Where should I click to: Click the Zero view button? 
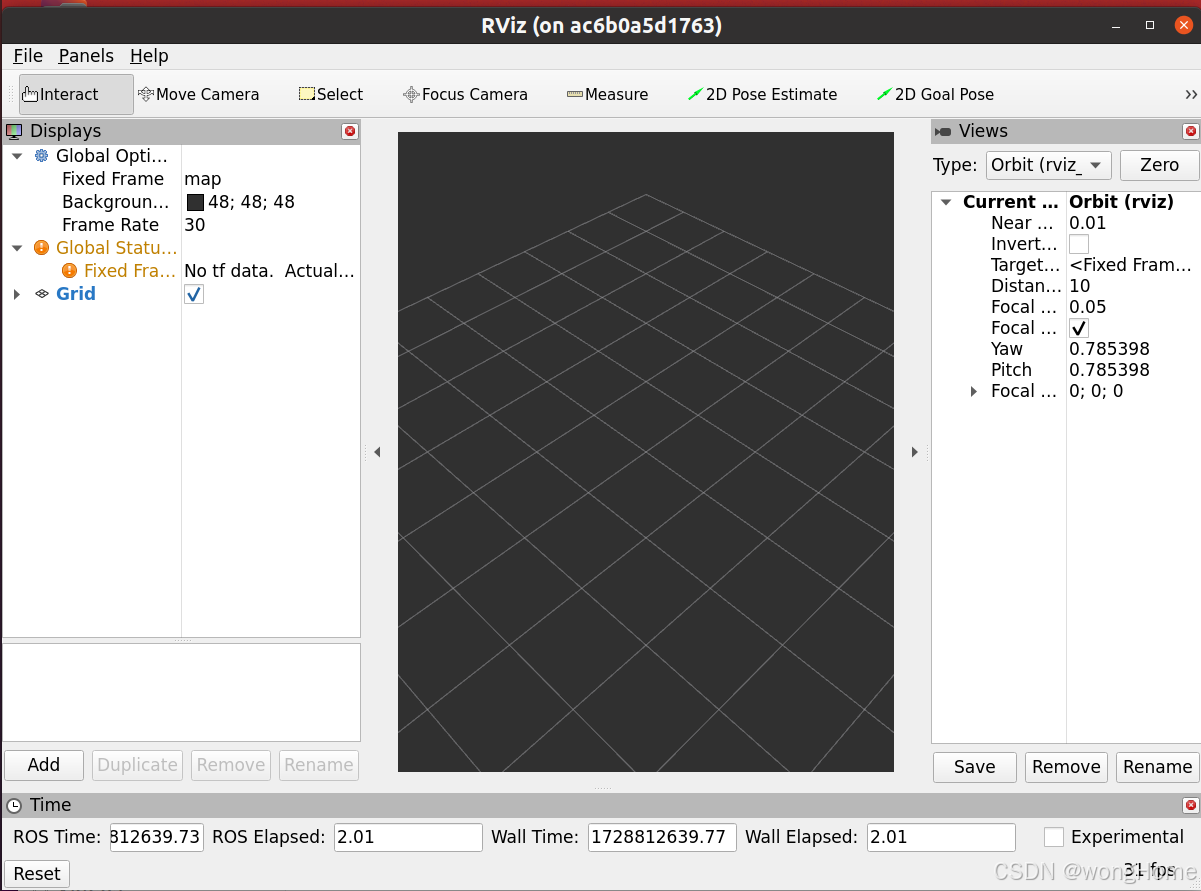tap(1159, 165)
